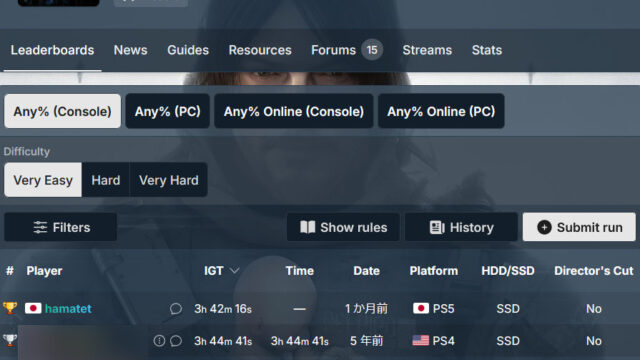Open hamatet's player profile
This screenshot has height=360, width=640.
[68, 309]
